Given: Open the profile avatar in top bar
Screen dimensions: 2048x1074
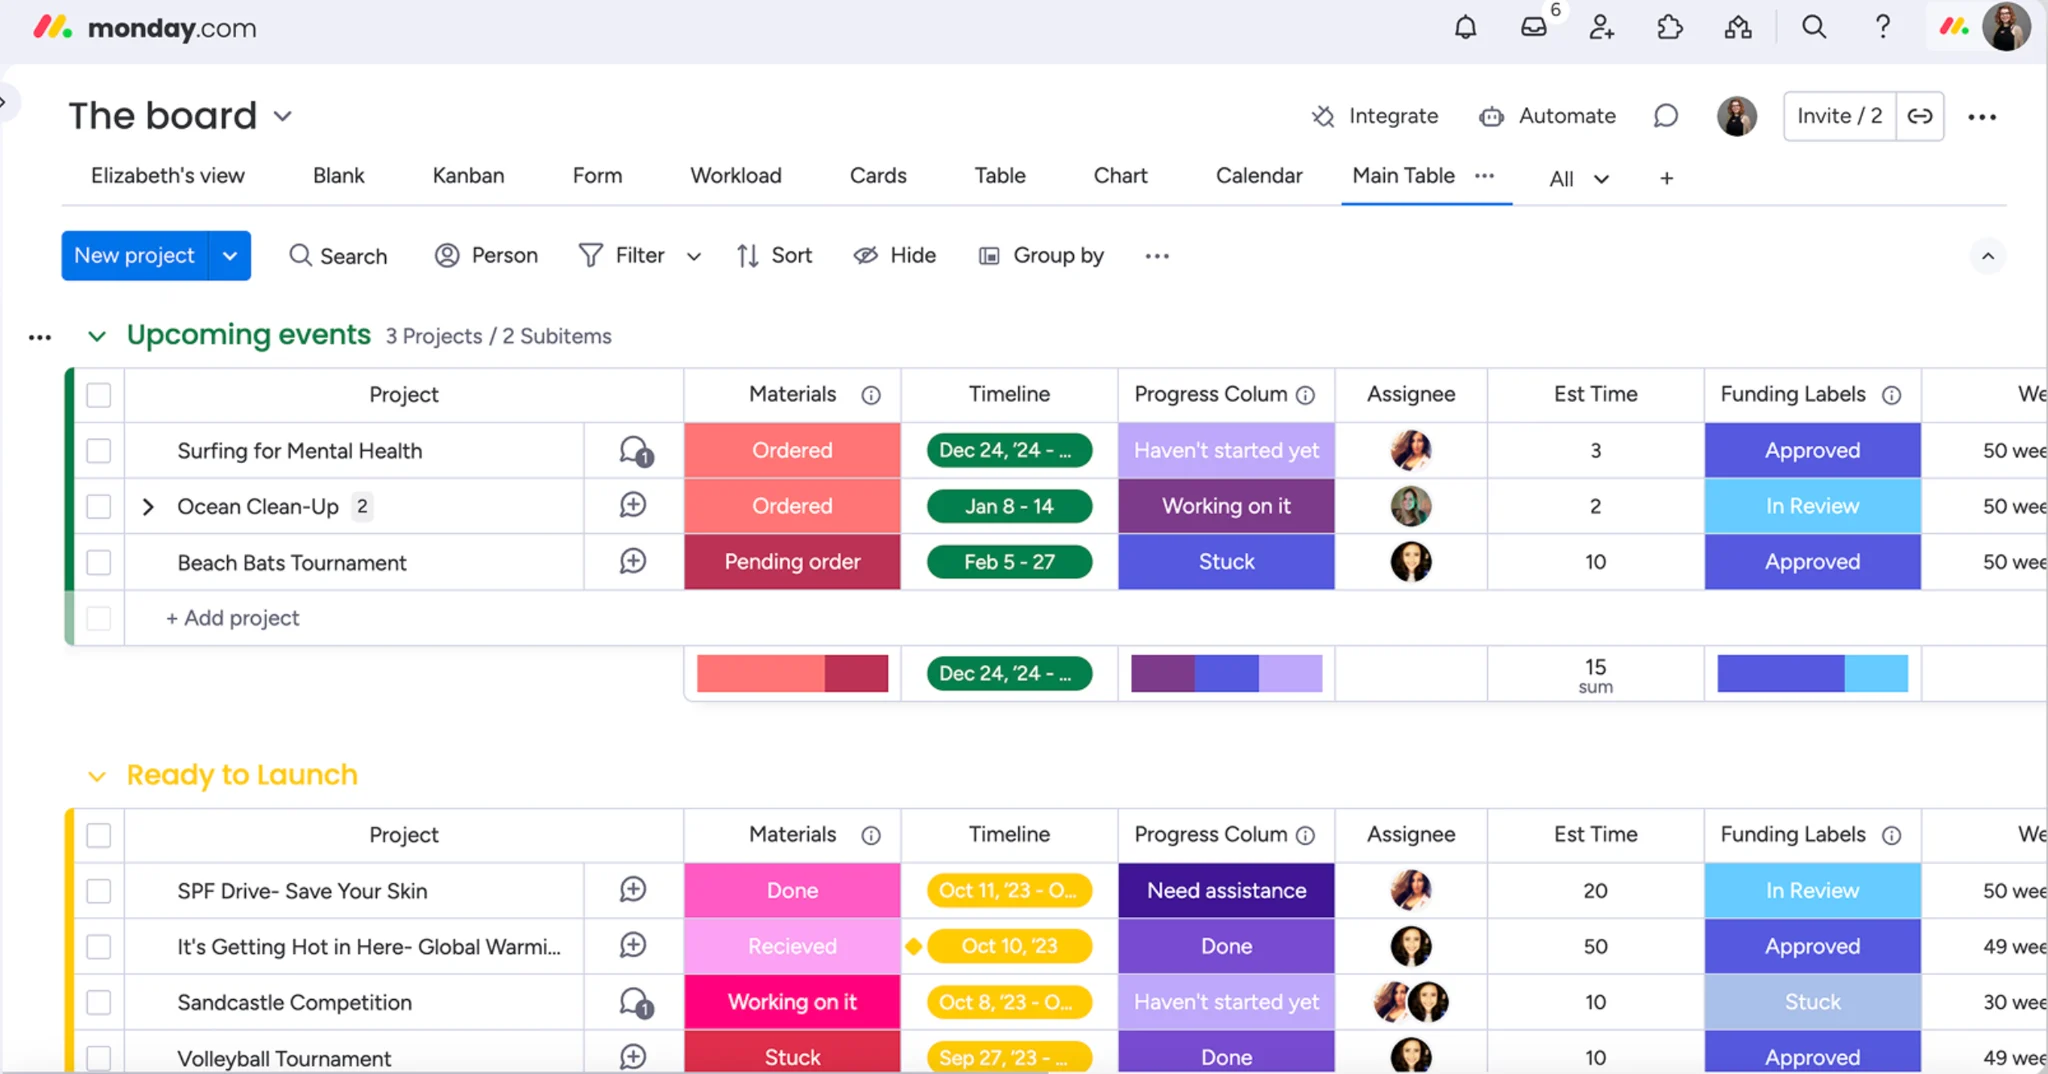Looking at the screenshot, I should click(x=2005, y=27).
